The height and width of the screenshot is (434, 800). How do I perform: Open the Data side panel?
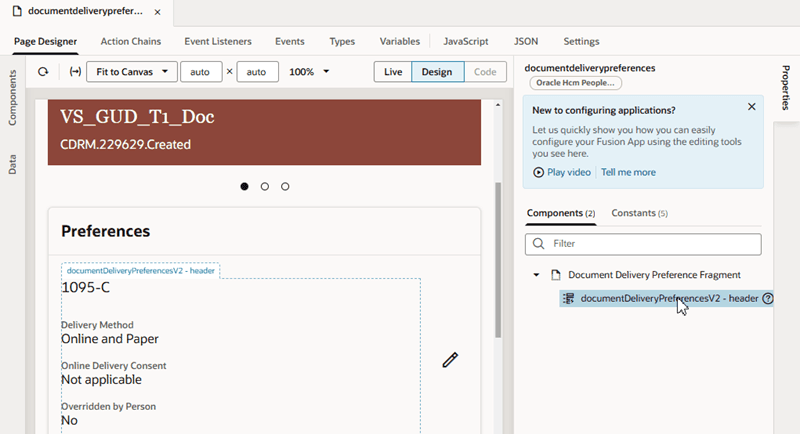[12, 164]
